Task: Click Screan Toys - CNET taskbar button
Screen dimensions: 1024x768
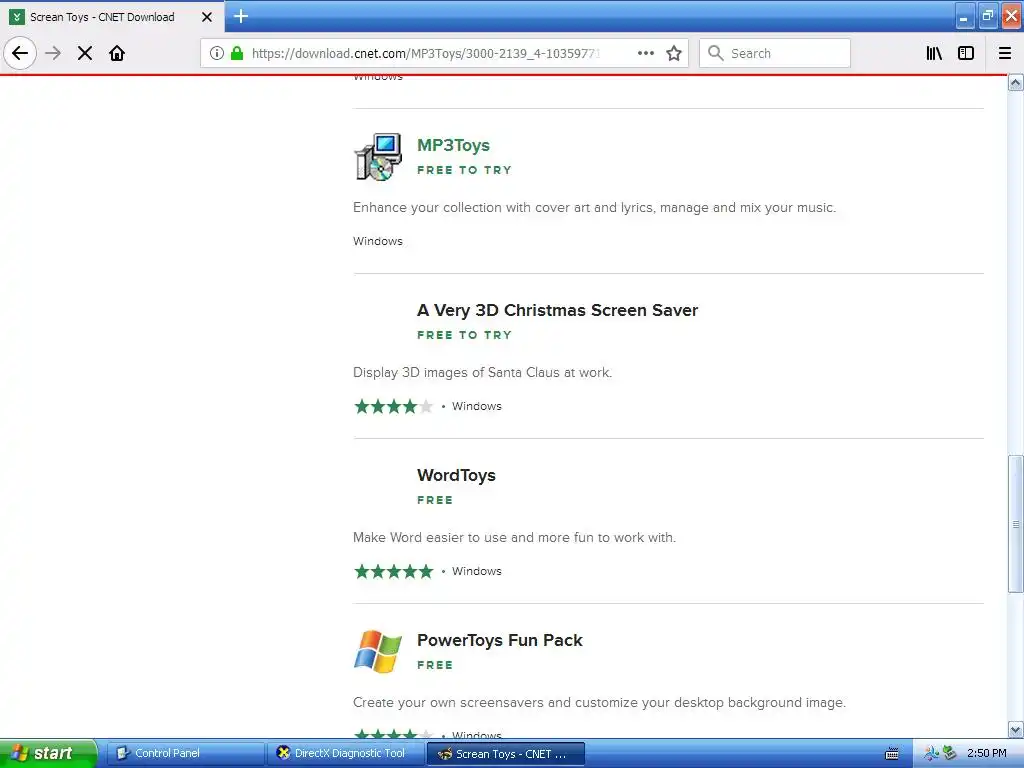Action: coord(505,754)
